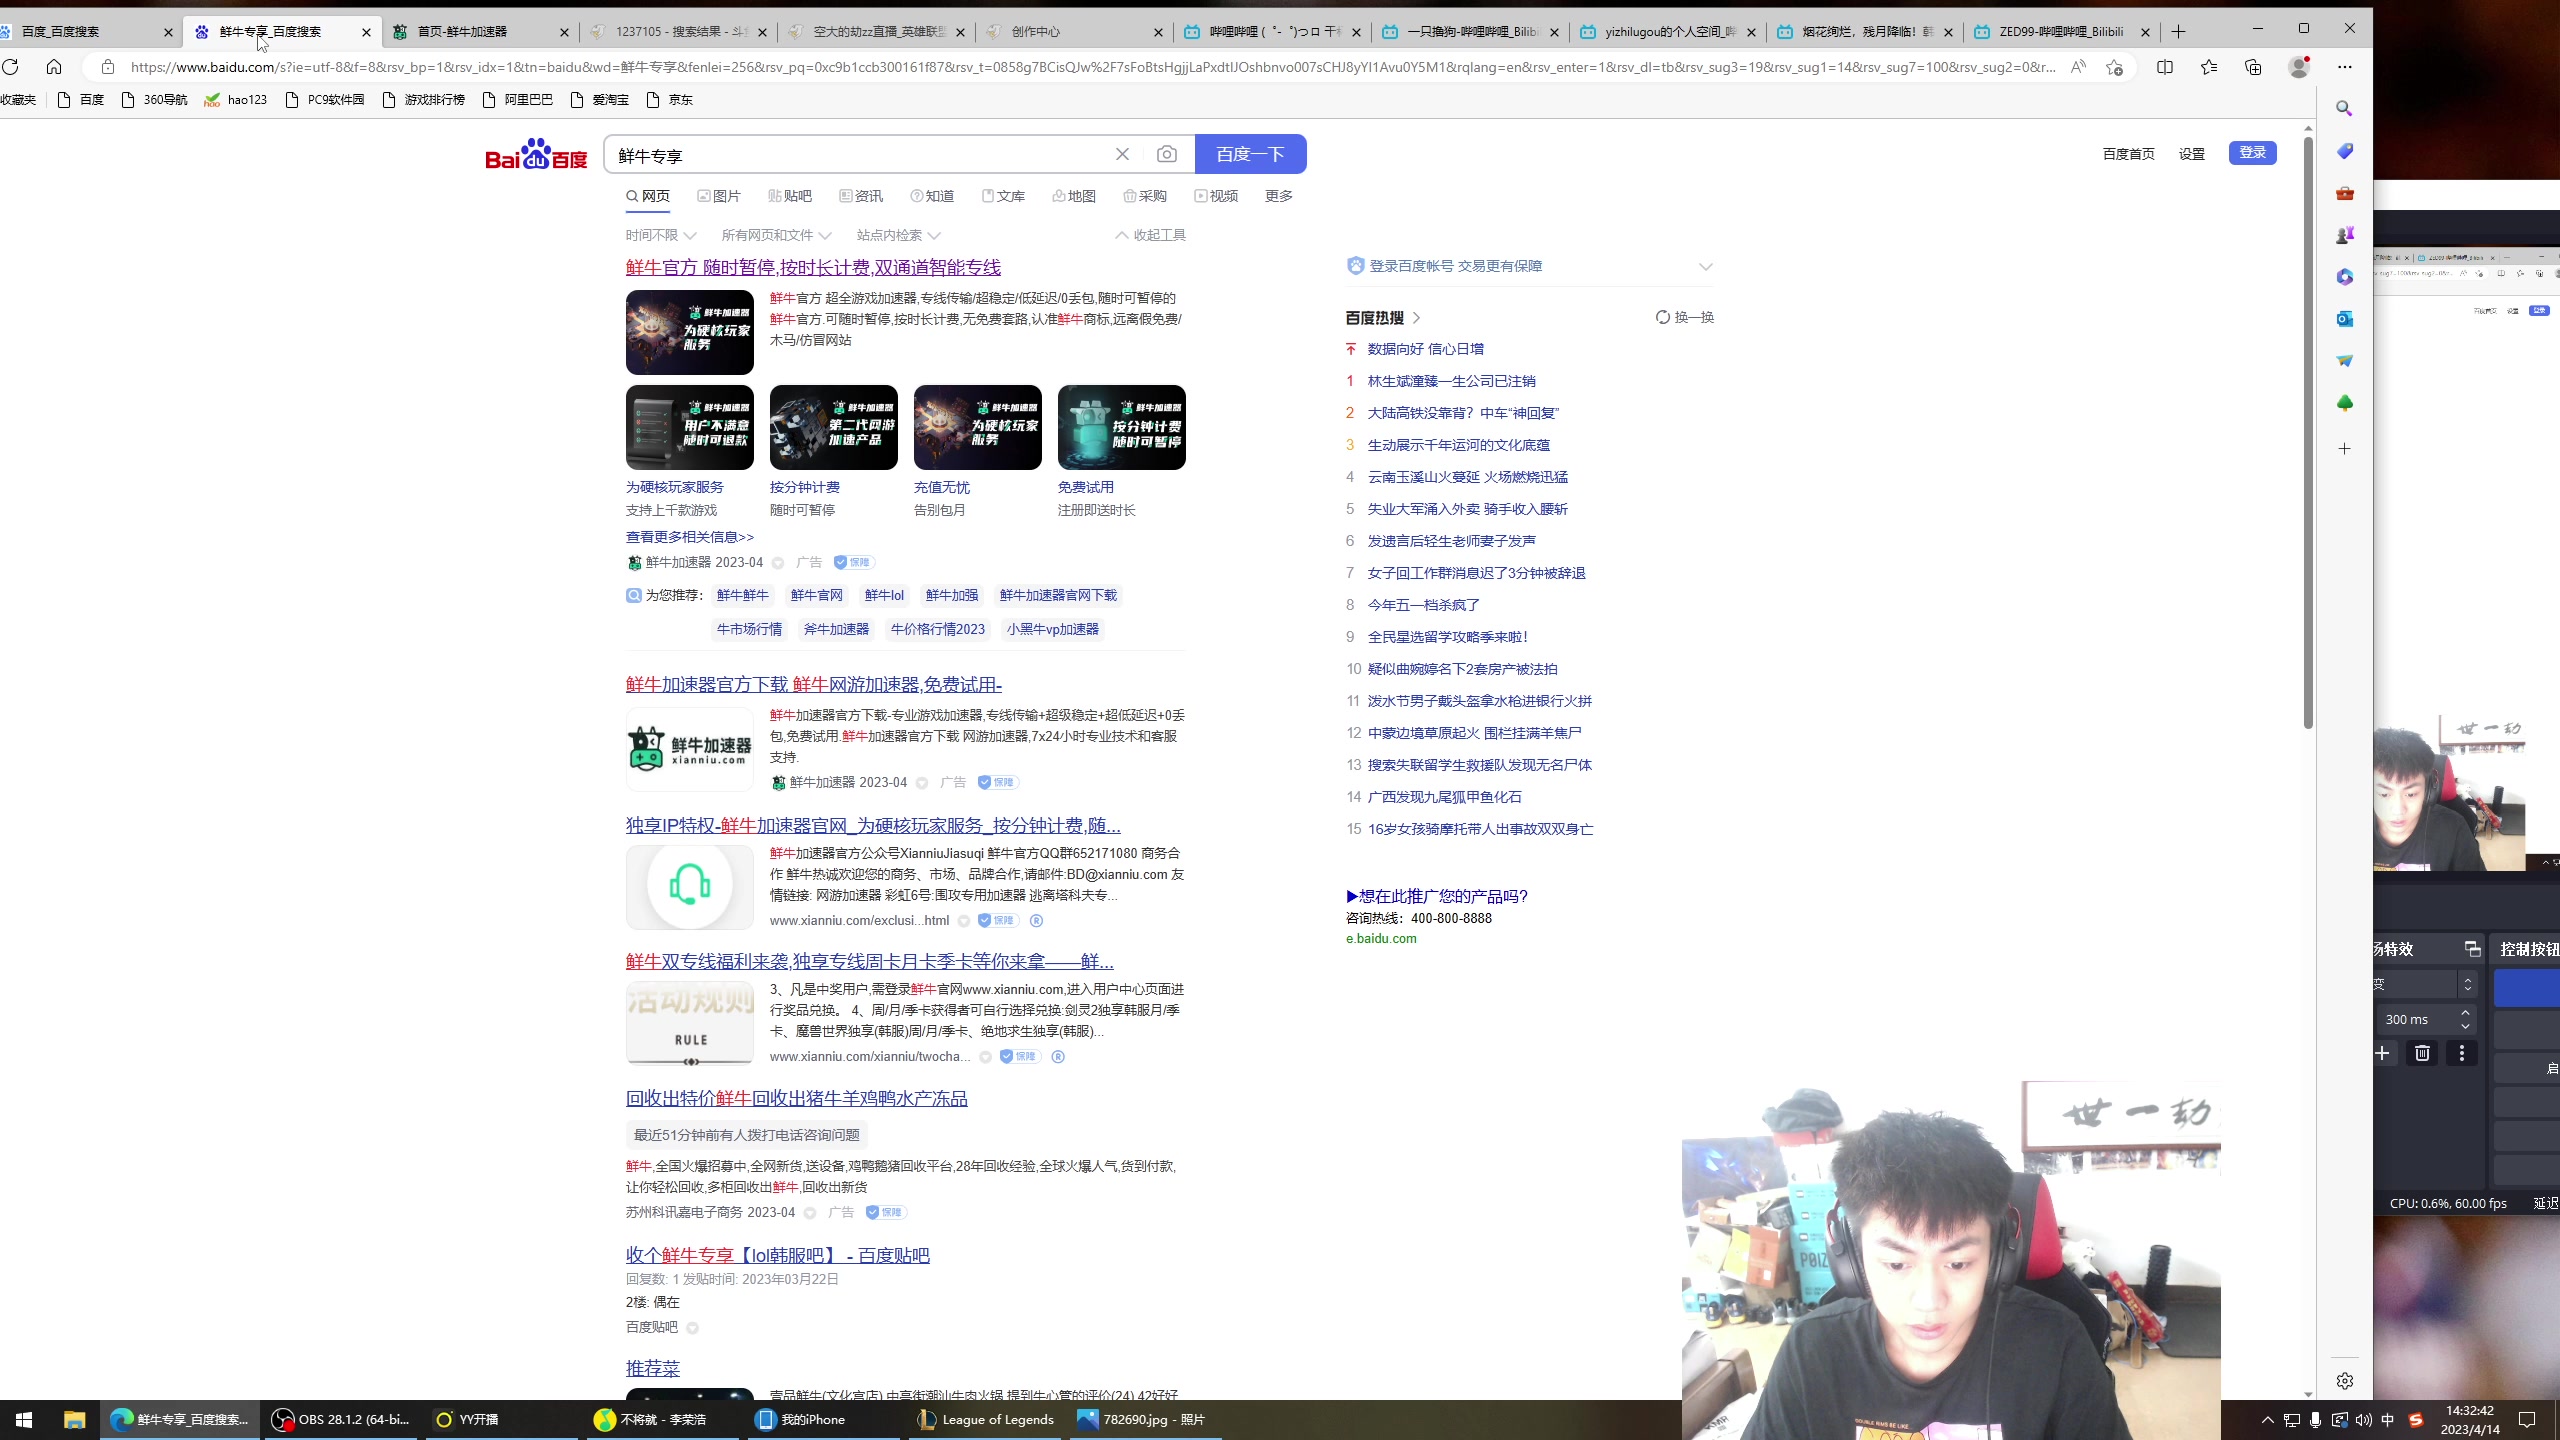Screen dimensions: 2560x1440
Task: Open Edge sidebar search icon
Action: coord(2344,108)
